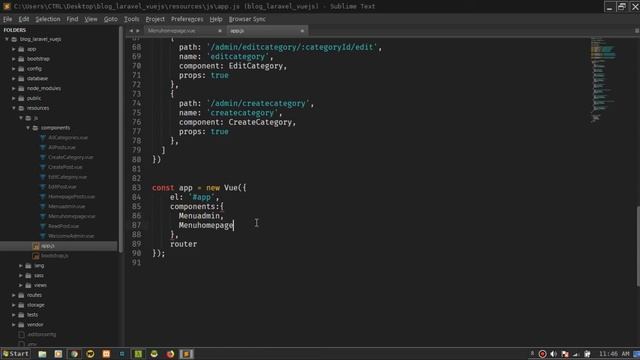Click the volume speaker tray icon
The width and height of the screenshot is (640, 360).
(x=553, y=354)
